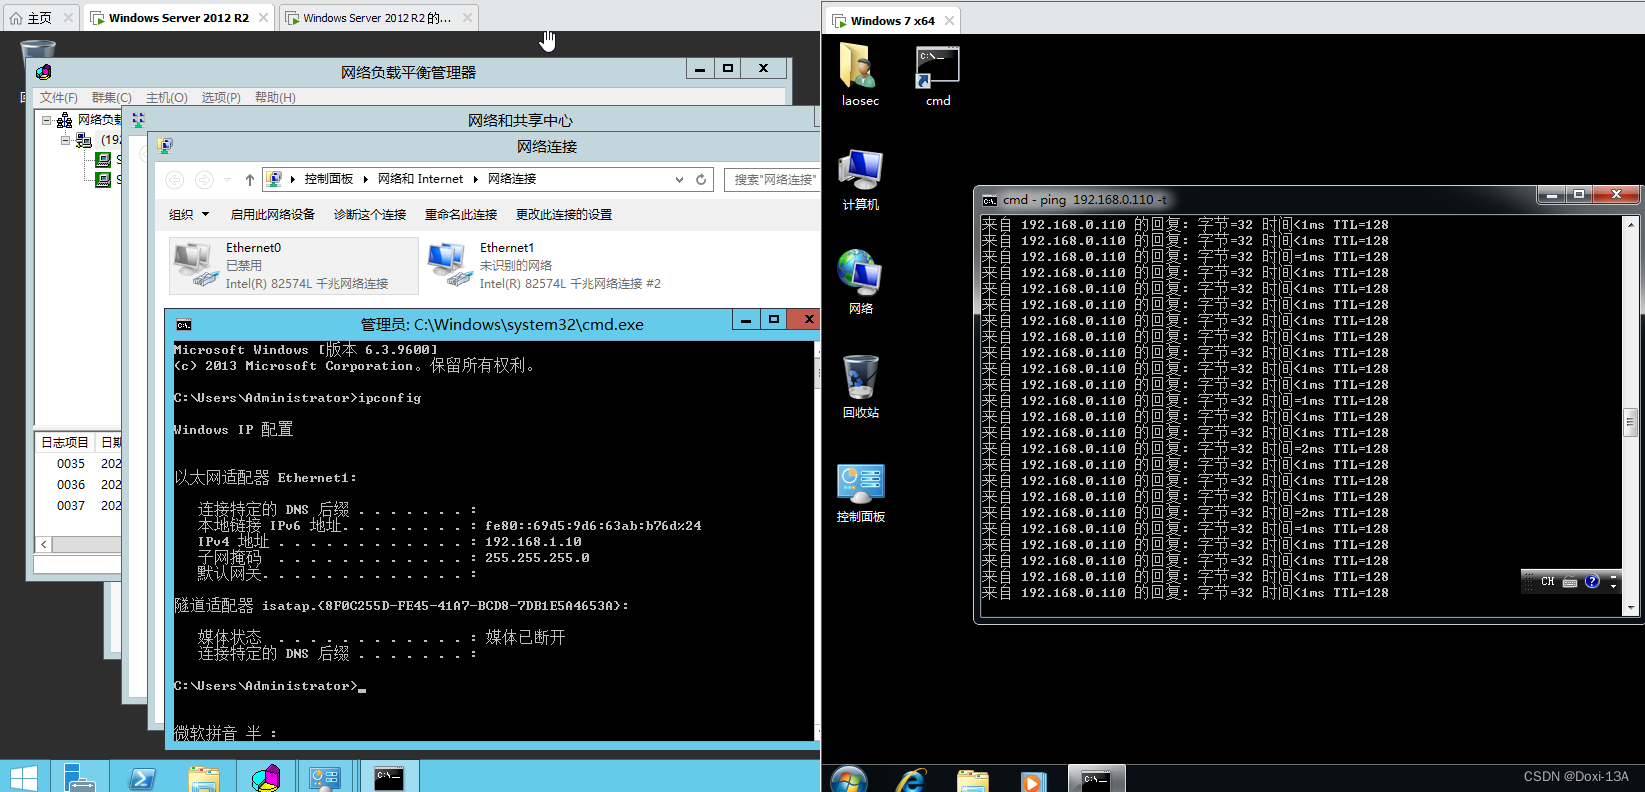
Task: Launch PowerShell from Server 2012 taskbar
Action: coord(141,777)
